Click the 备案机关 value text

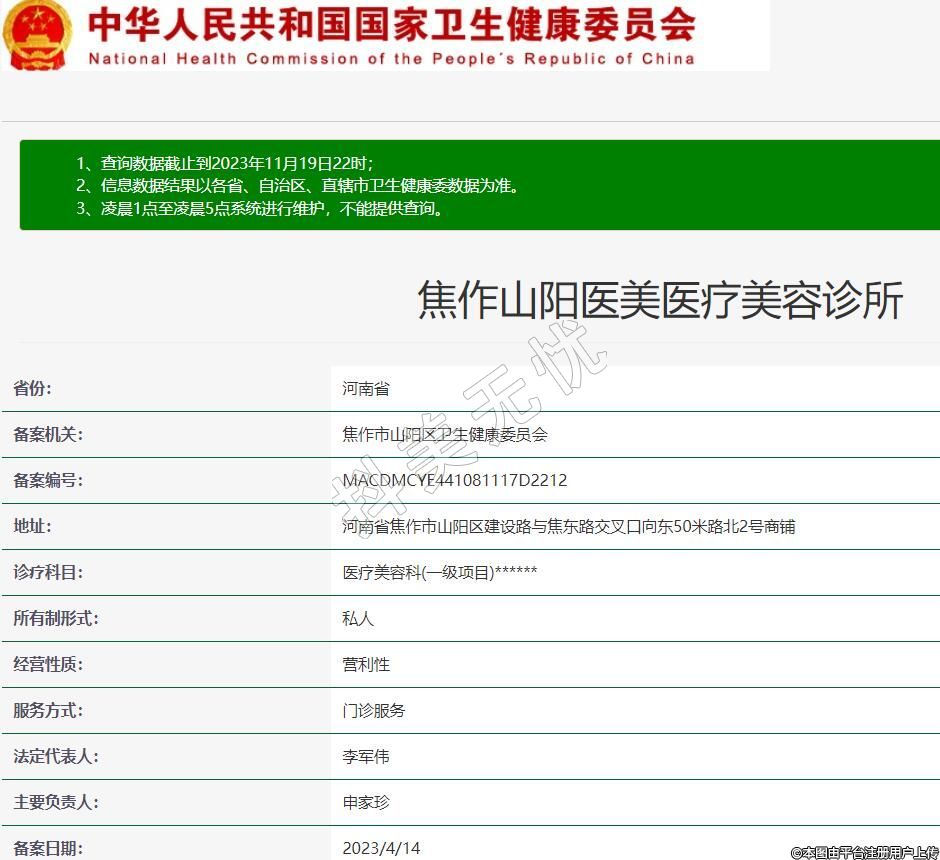[445, 434]
